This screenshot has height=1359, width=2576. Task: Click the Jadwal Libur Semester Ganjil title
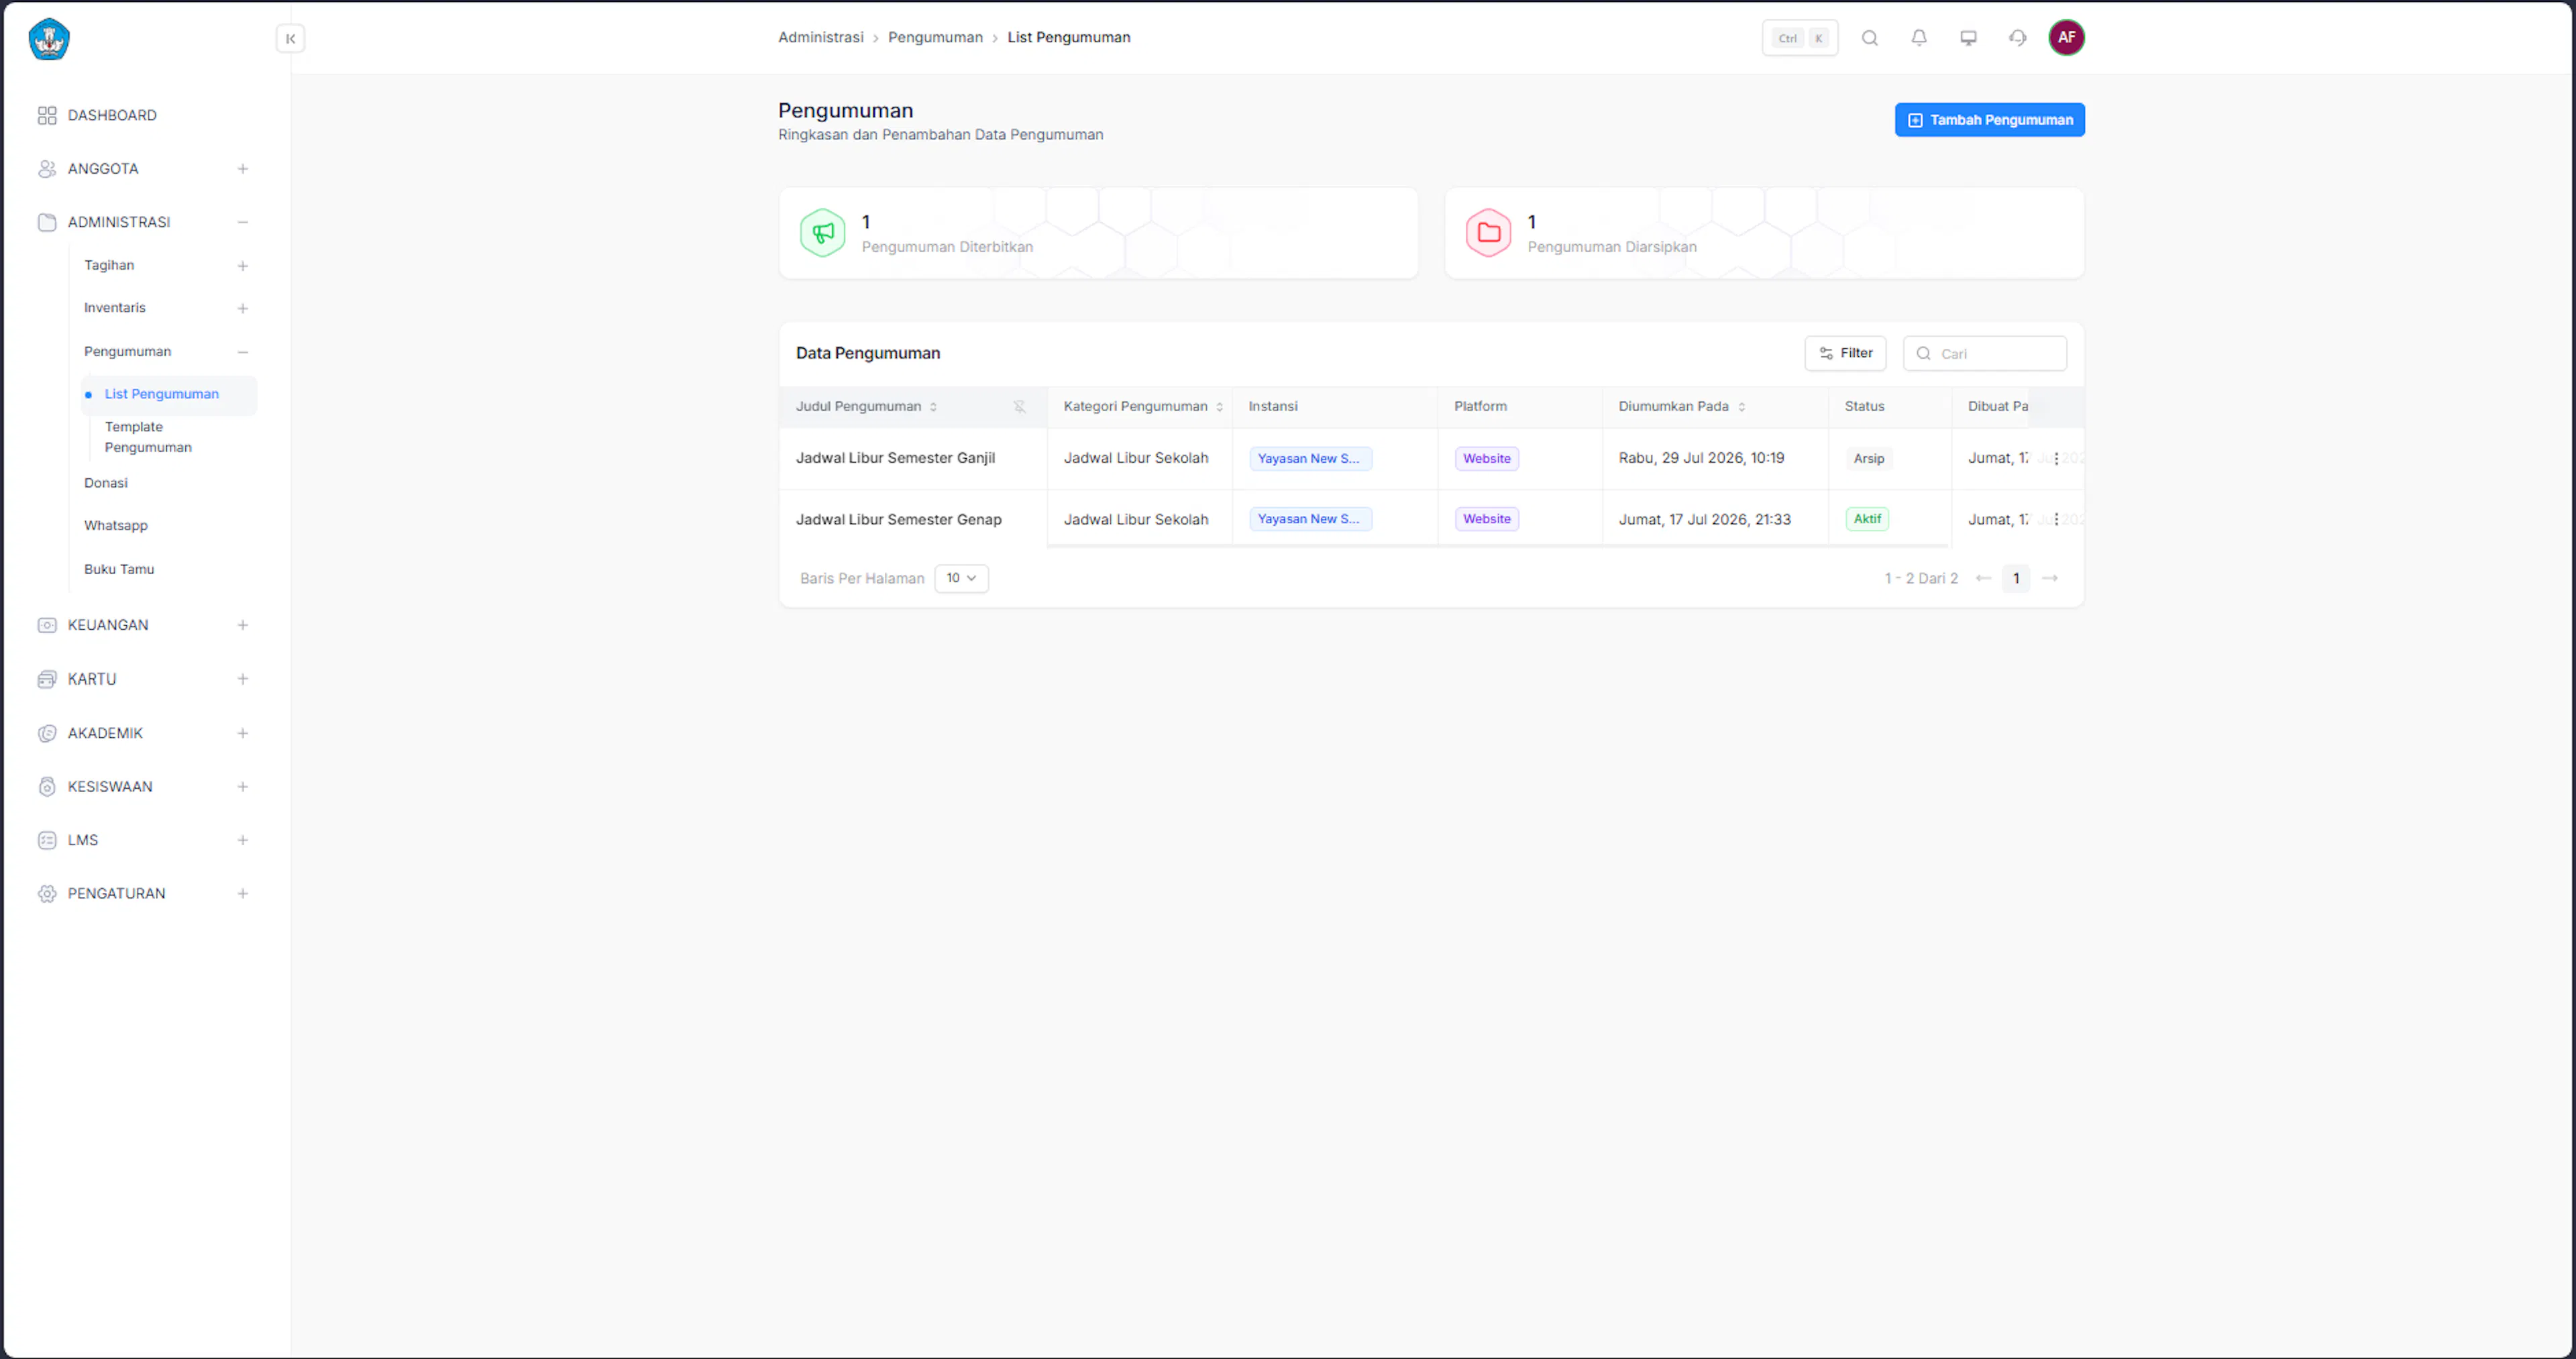point(895,458)
